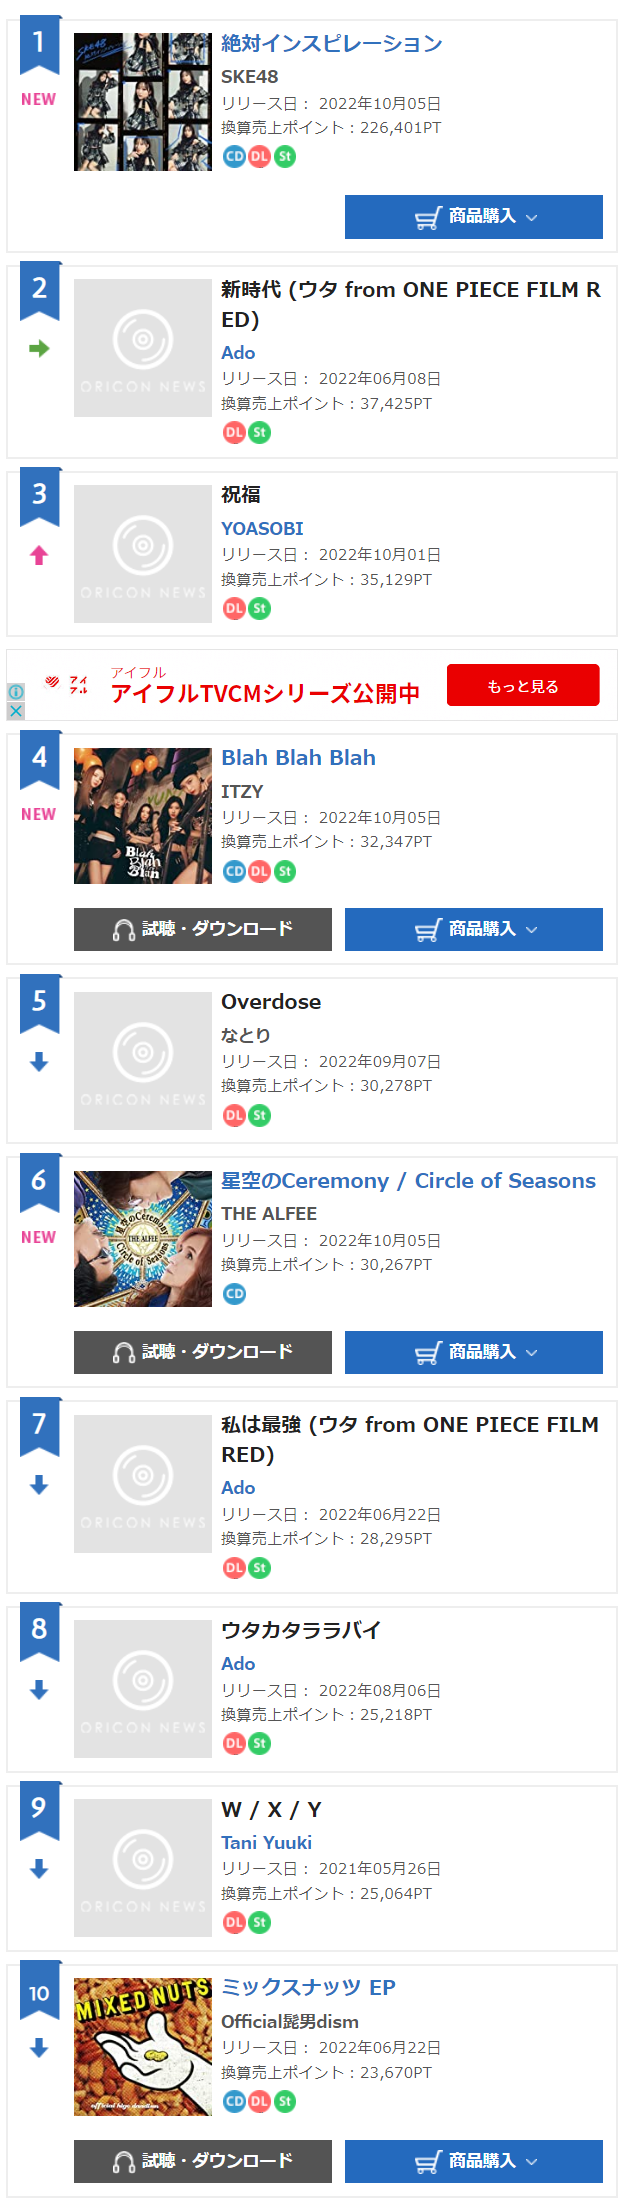Click the ad info icon beside アイフル banner
This screenshot has height=2206, width=627.
pyautogui.click(x=15, y=692)
